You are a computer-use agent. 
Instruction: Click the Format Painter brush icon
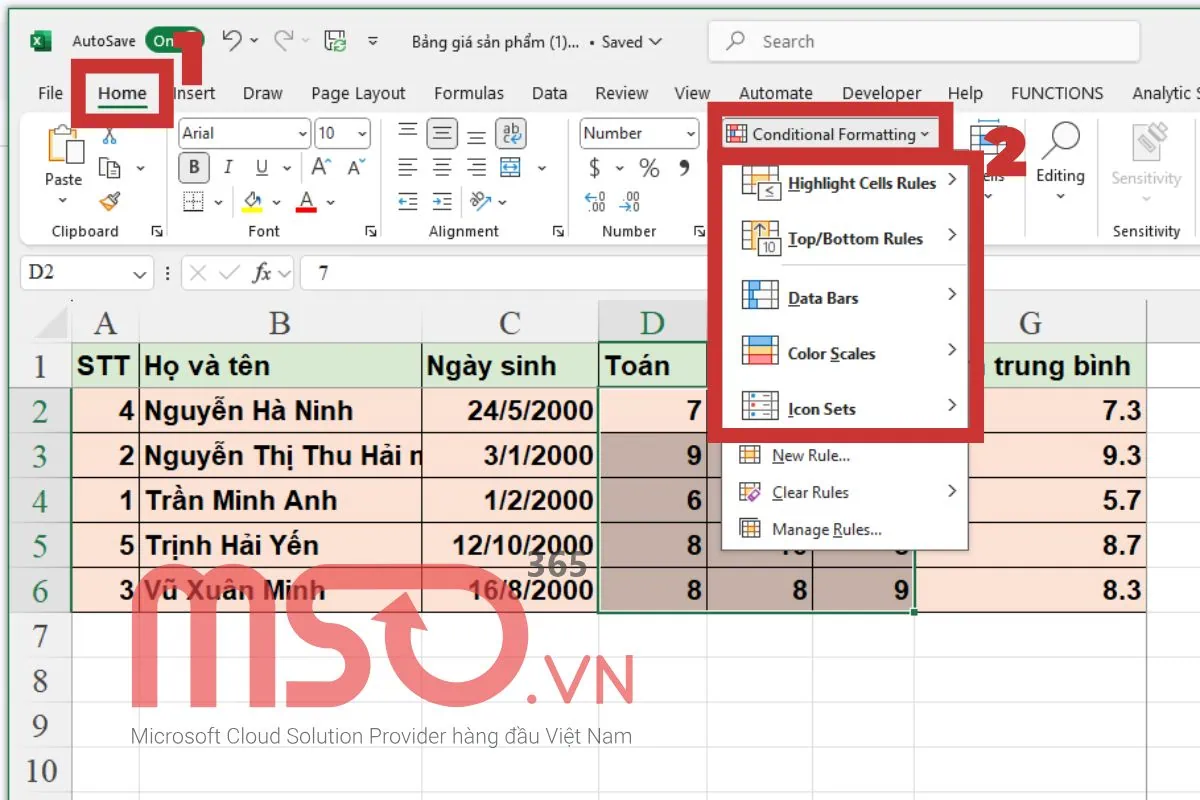[x=109, y=201]
